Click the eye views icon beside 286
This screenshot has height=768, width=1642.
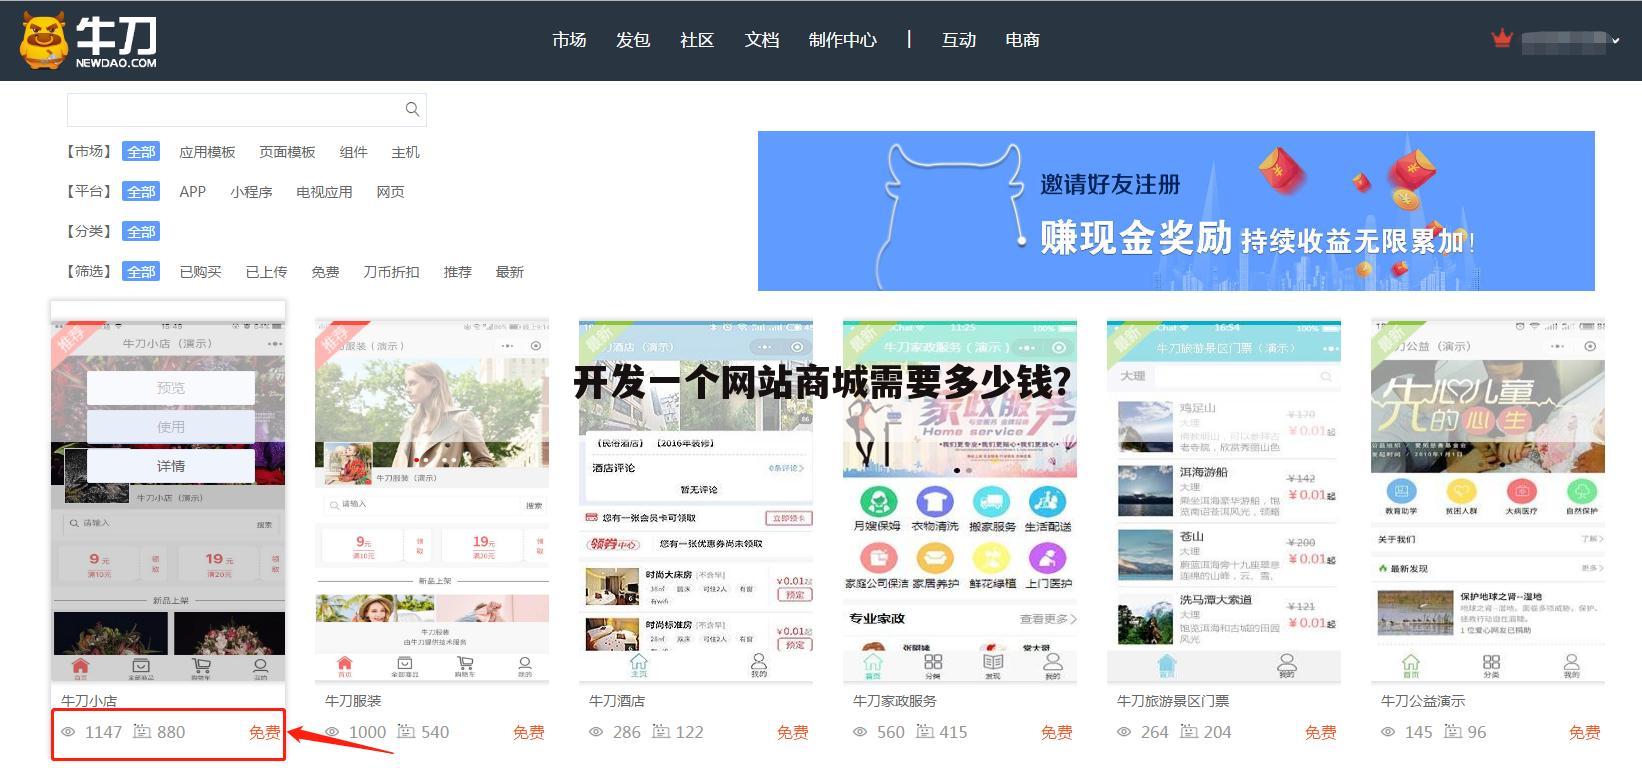click(596, 732)
